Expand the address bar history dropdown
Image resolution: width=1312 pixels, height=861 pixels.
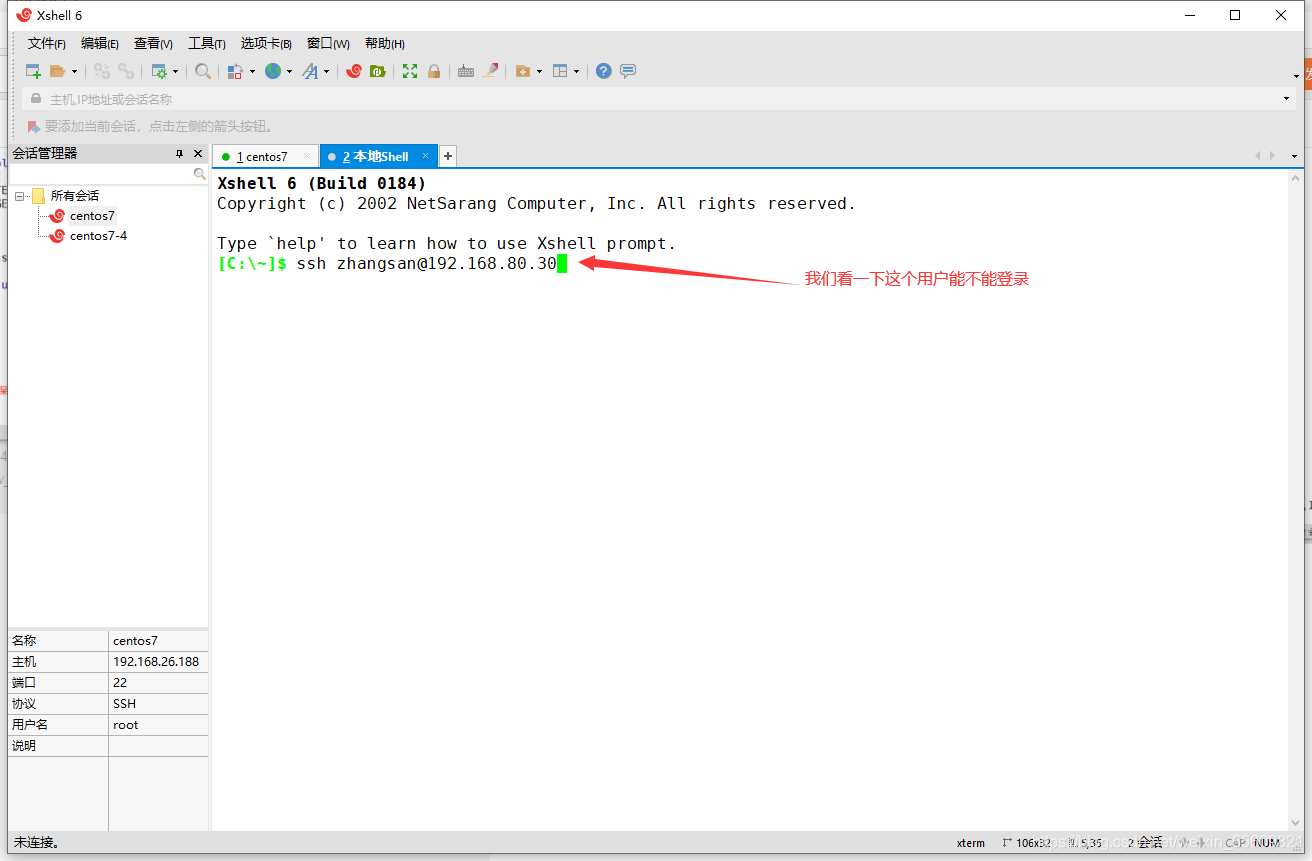click(x=1287, y=99)
